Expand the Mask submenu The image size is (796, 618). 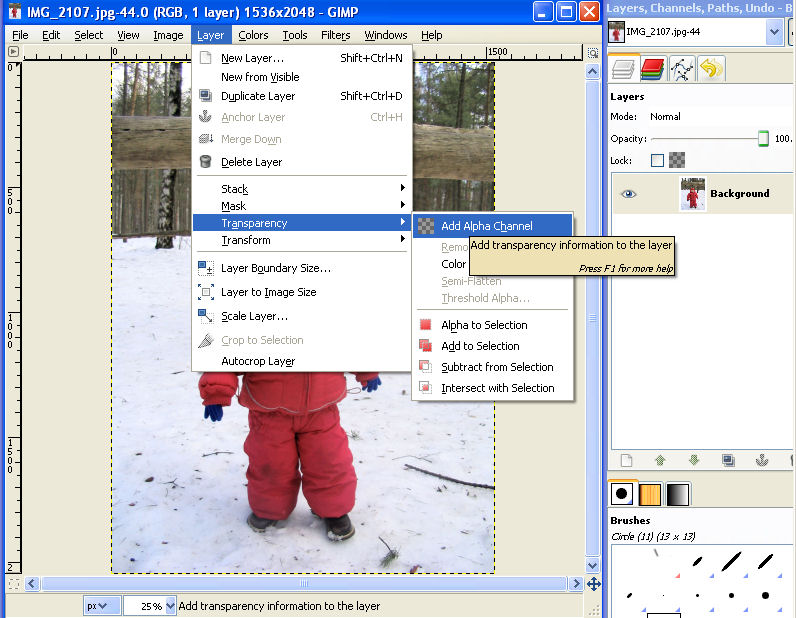(x=302, y=206)
